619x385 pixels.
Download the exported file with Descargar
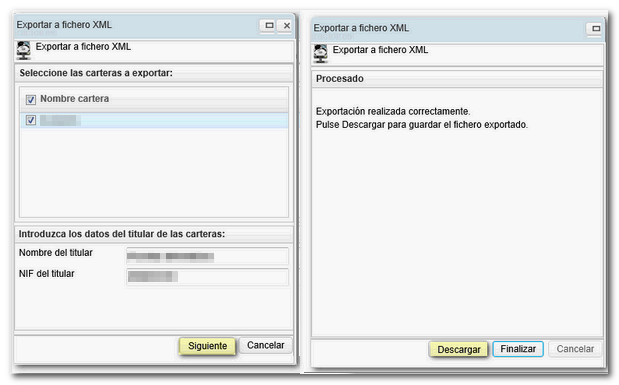458,349
